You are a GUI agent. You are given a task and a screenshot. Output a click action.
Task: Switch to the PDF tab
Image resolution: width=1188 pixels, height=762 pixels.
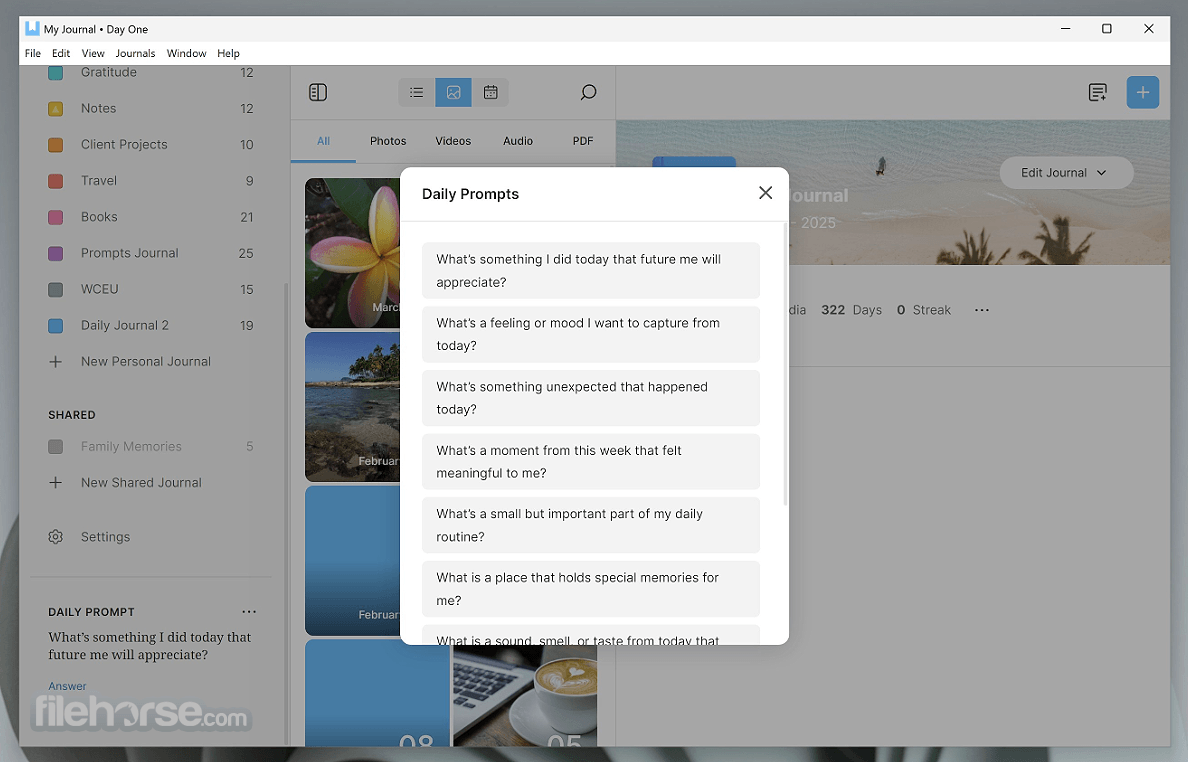coord(583,141)
